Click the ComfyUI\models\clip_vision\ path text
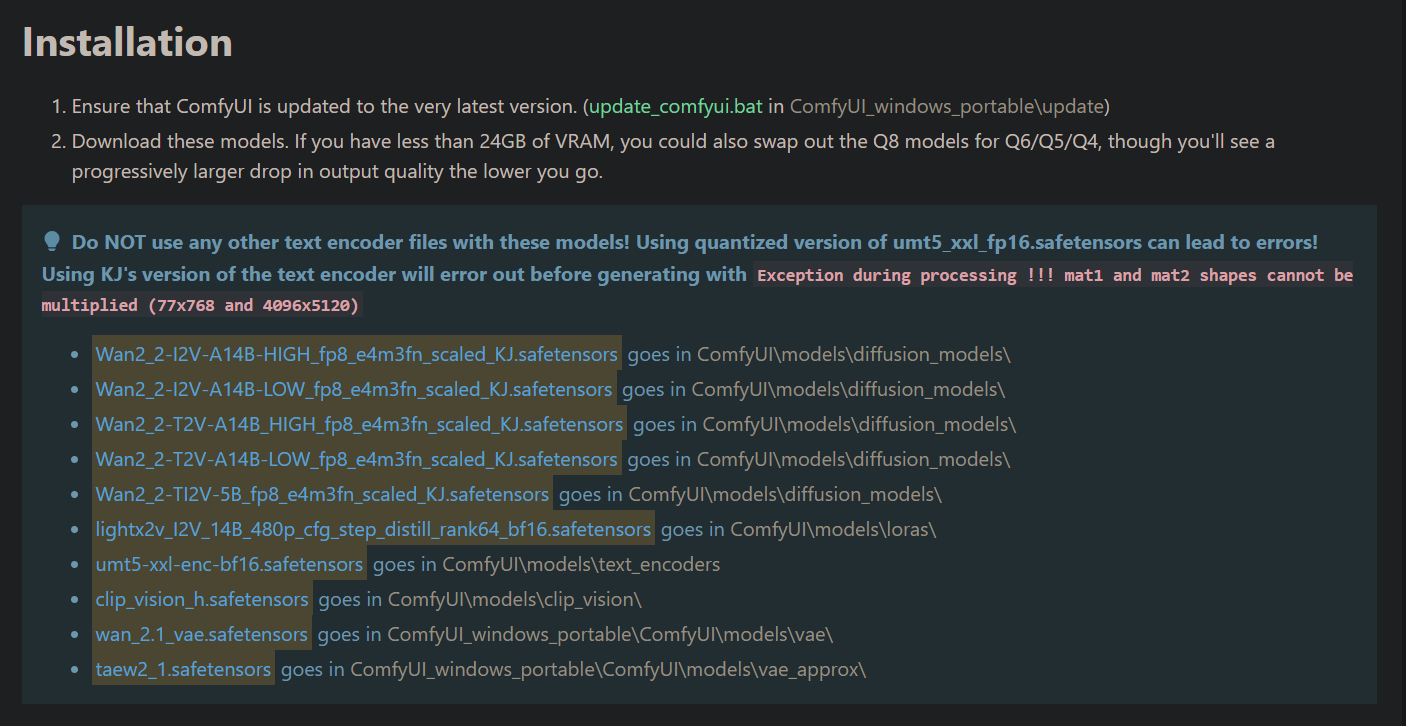Image resolution: width=1406 pixels, height=726 pixels. [x=514, y=599]
